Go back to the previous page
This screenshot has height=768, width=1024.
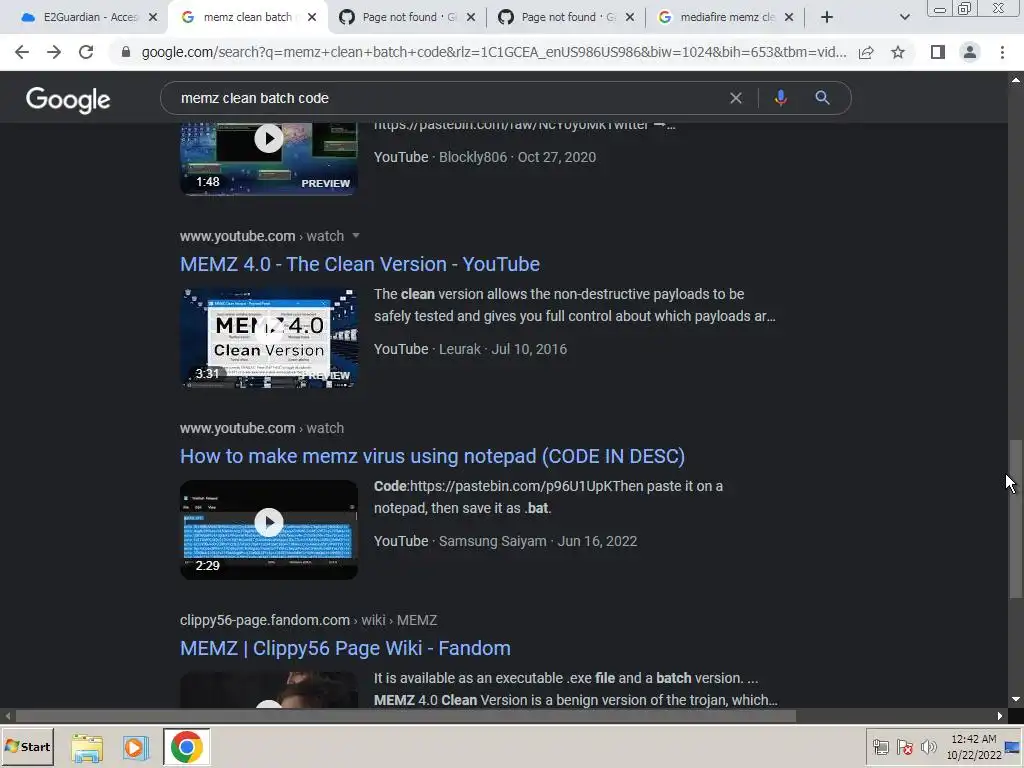(22, 52)
